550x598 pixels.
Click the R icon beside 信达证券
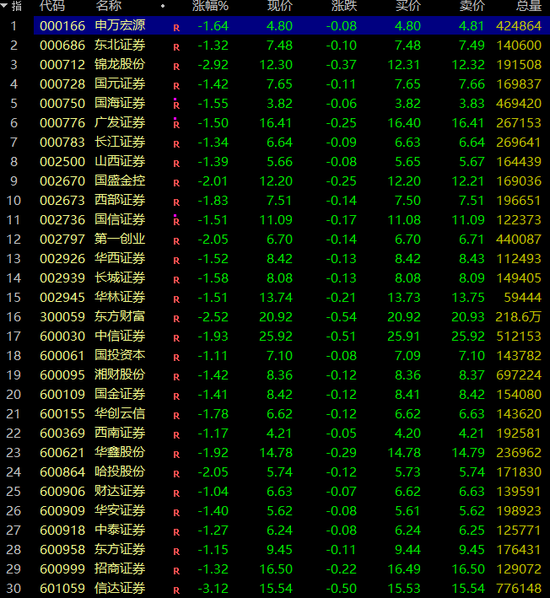point(176,590)
